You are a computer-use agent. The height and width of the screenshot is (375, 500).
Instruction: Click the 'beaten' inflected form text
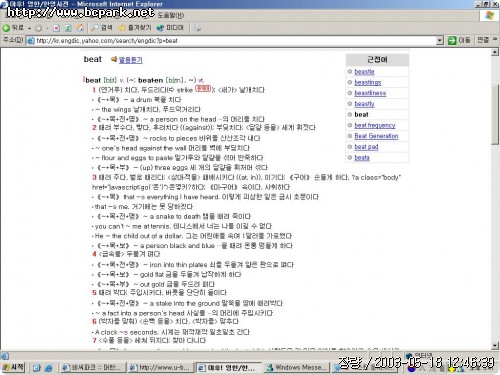(x=150, y=80)
